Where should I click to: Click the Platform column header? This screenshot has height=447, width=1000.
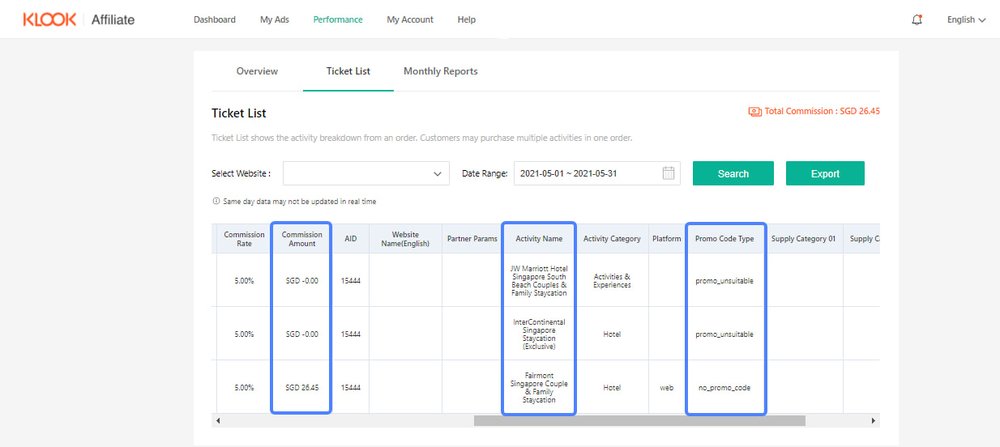tap(666, 239)
